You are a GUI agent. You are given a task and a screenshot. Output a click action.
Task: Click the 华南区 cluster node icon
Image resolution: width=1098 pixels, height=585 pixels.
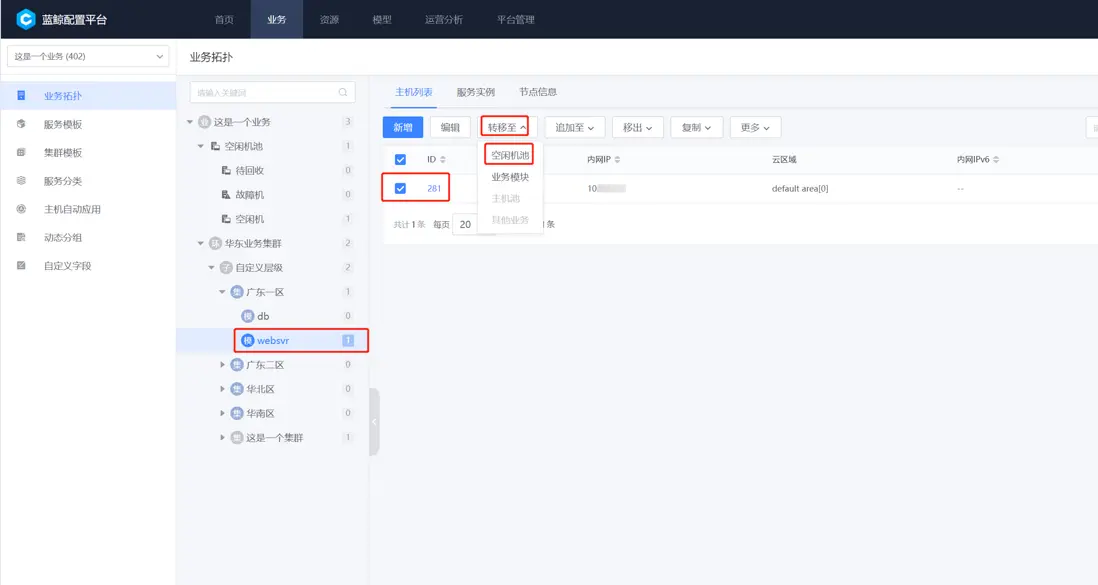[237, 413]
